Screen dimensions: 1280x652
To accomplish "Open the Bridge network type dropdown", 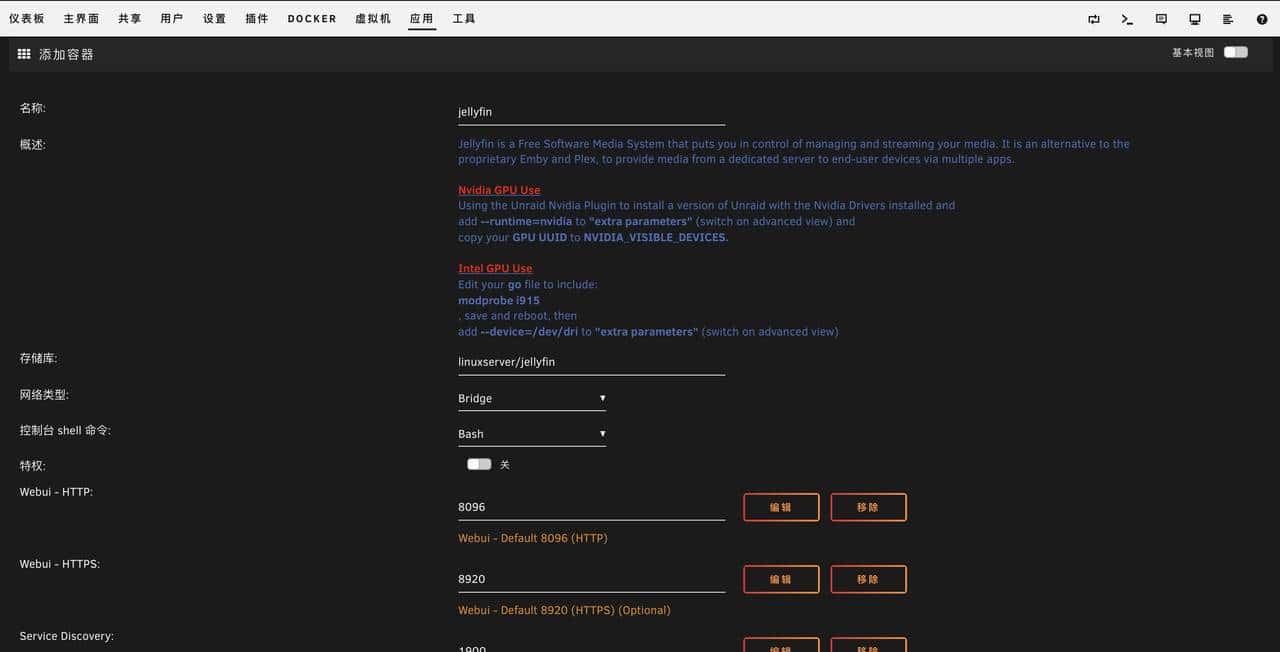I will 530,398.
